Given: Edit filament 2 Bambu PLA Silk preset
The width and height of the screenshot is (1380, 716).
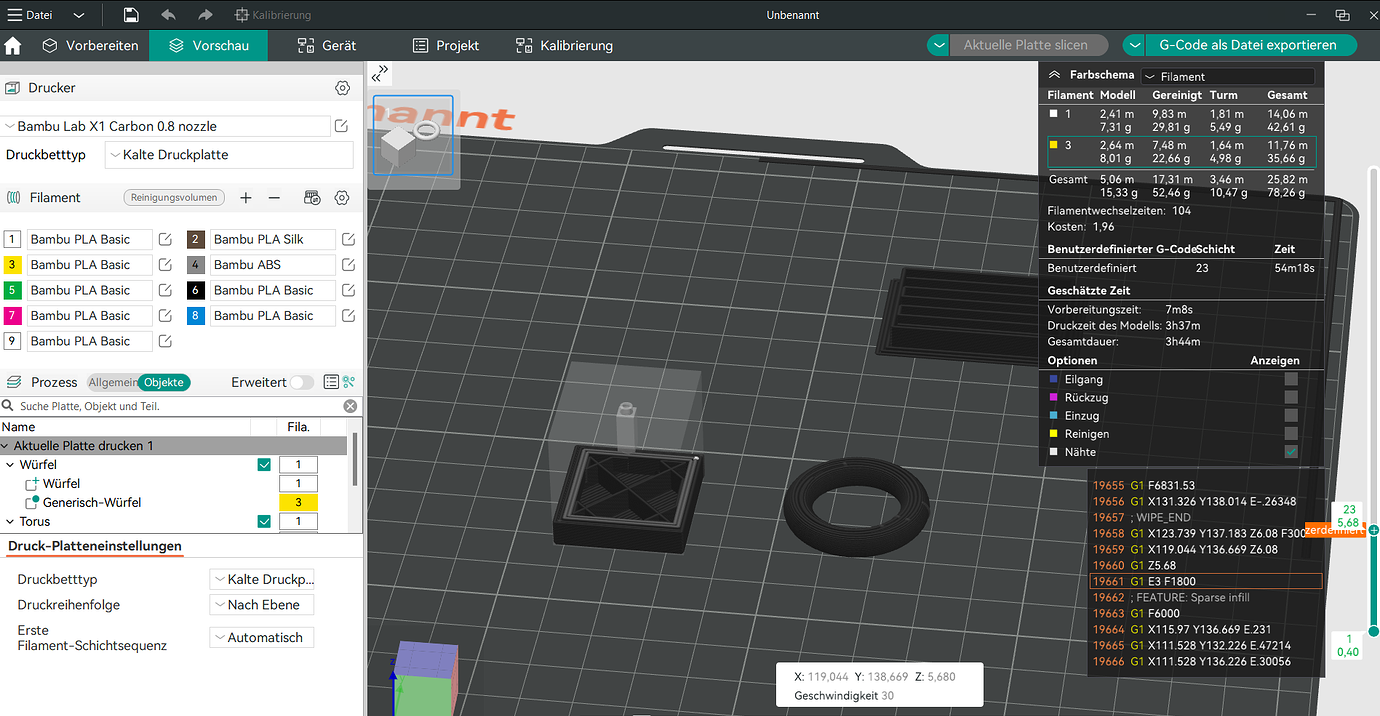Looking at the screenshot, I should [349, 239].
